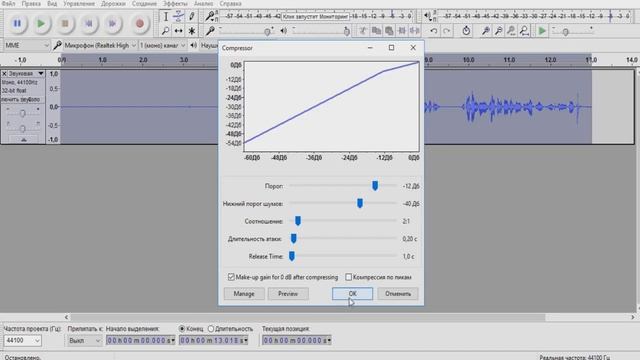This screenshot has width=640, height=360.
Task: Toggle Make-up gain for 0 dB checkbox
Action: (x=231, y=277)
